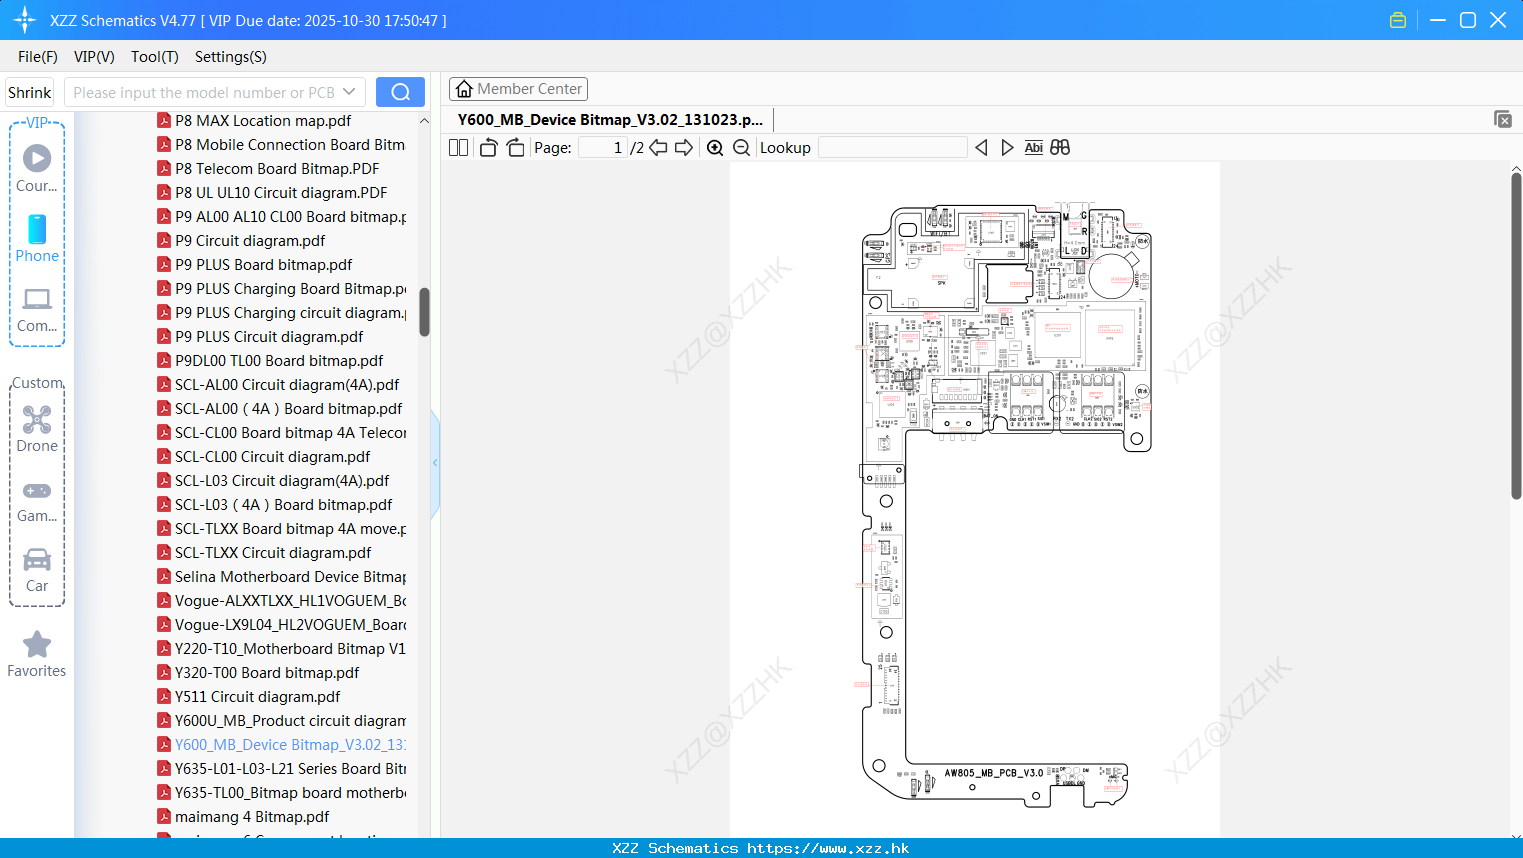This screenshot has height=858, width=1523.
Task: Select highlighted Y600_MB_Device Bitmap_V3.02 file
Action: [290, 745]
